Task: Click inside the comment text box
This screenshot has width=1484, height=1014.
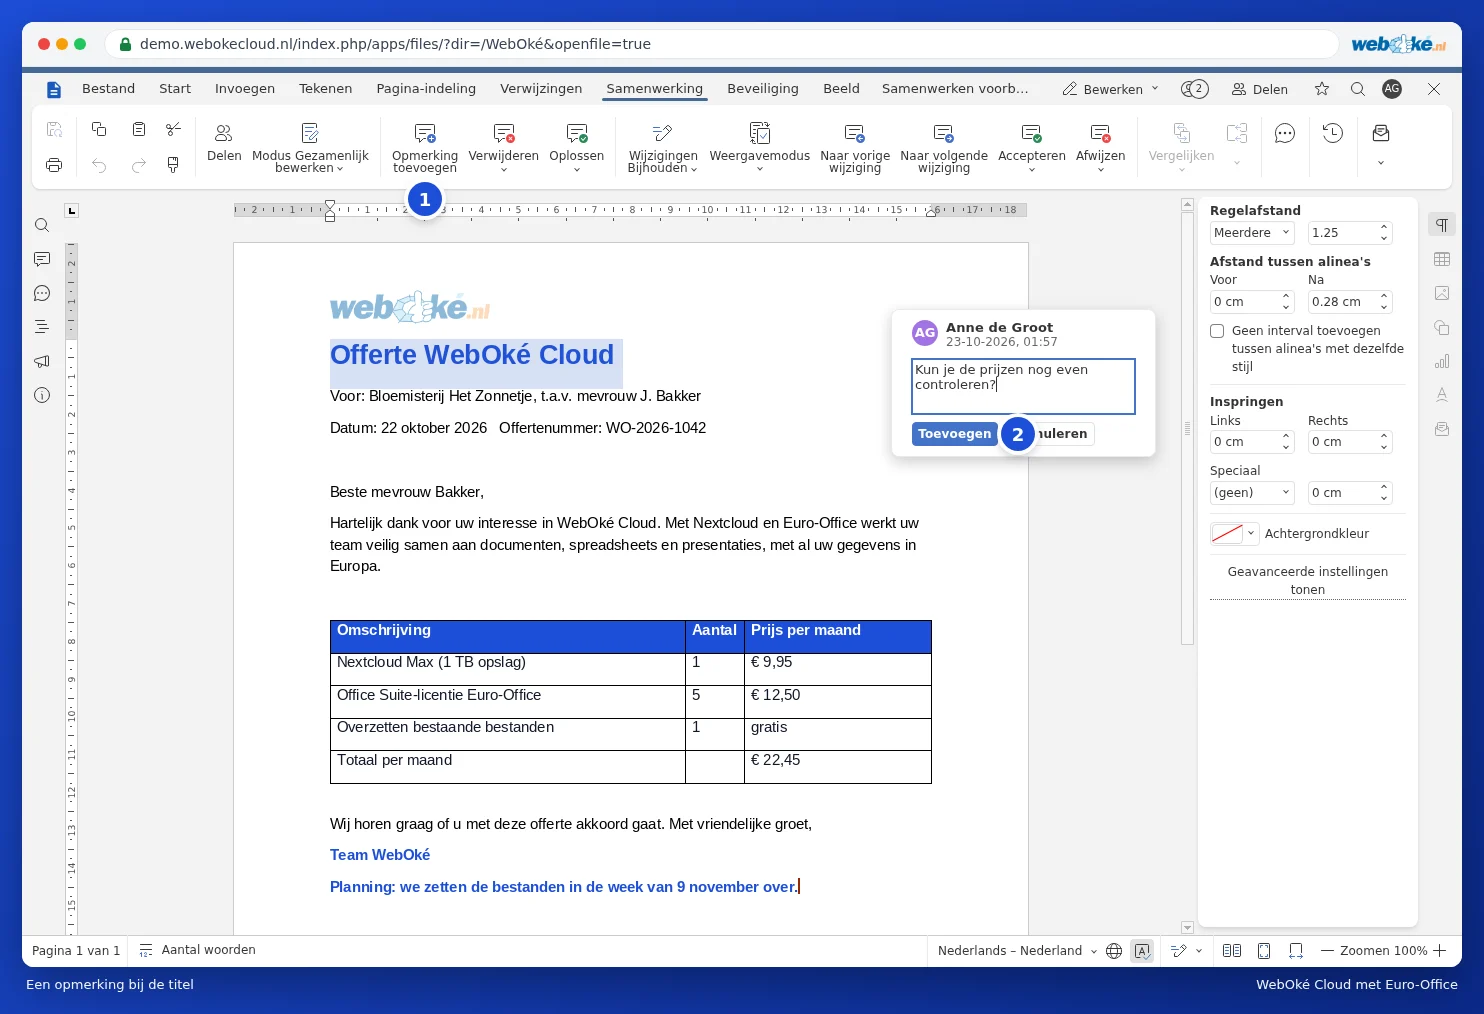Action: click(1023, 386)
